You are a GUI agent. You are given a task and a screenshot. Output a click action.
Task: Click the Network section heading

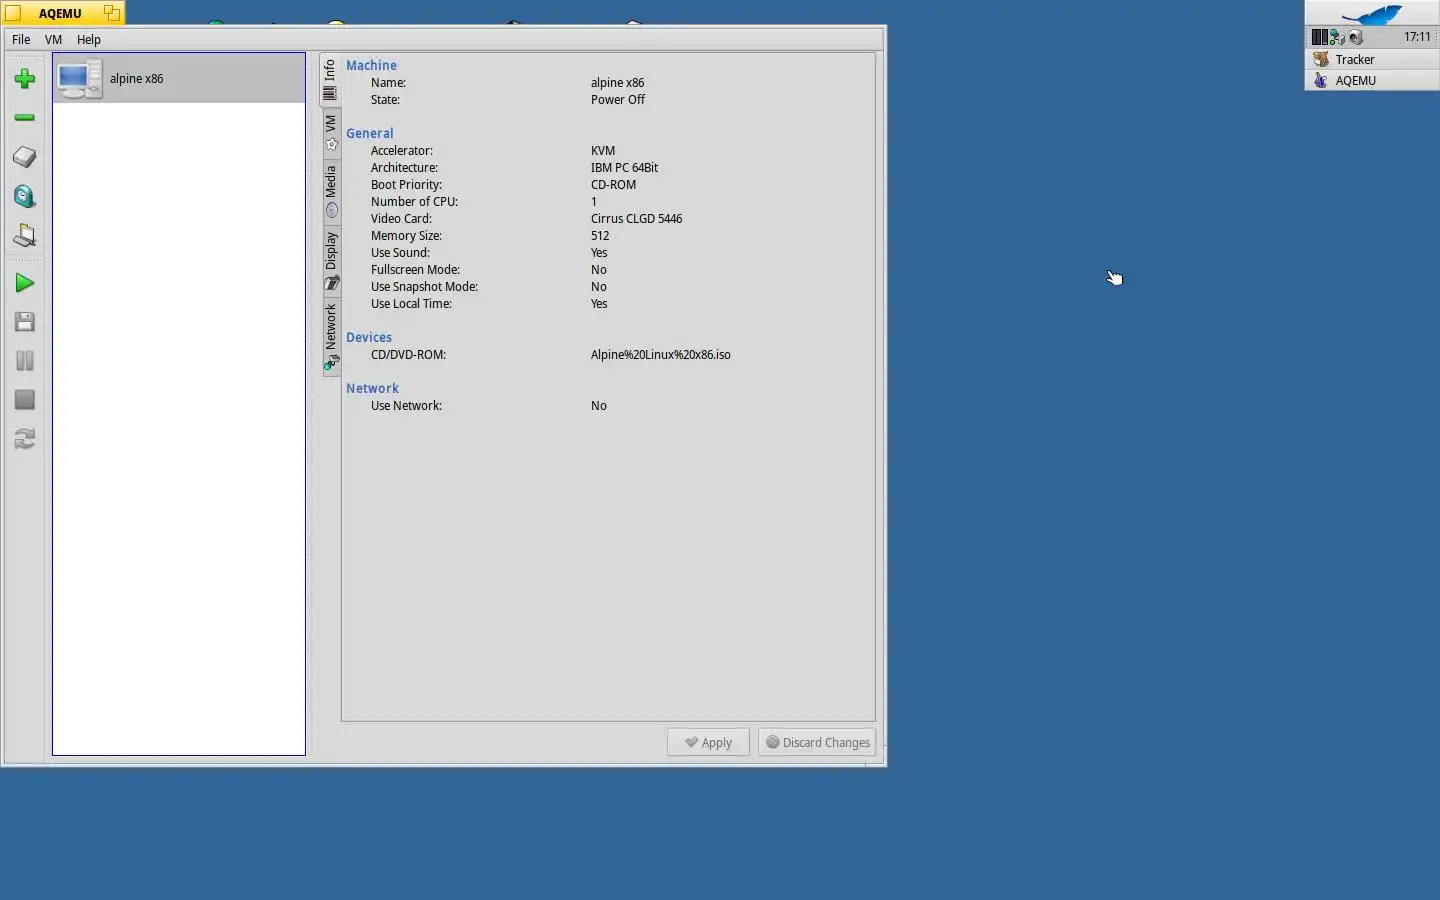(x=372, y=388)
